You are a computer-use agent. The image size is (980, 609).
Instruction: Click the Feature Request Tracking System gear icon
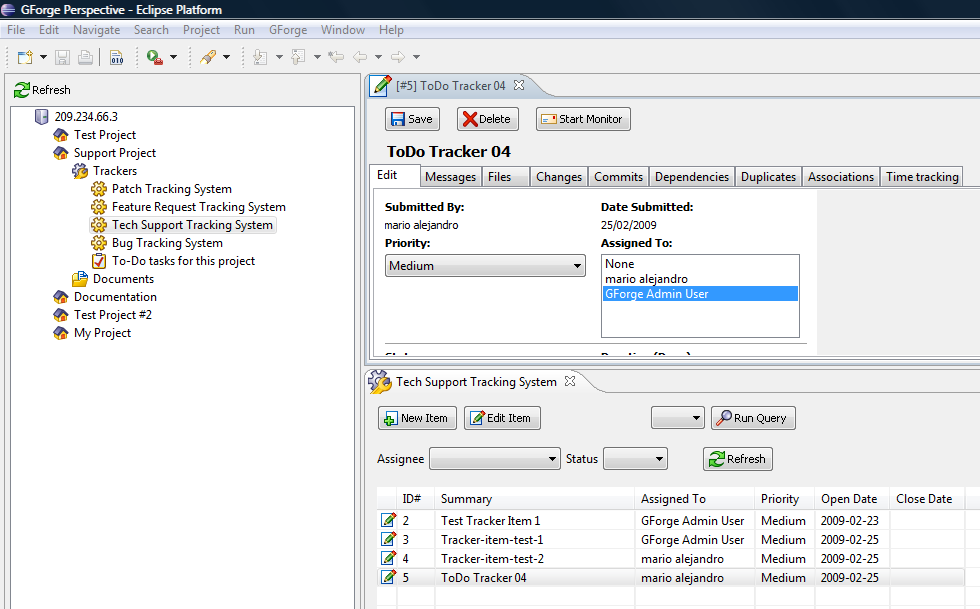[x=99, y=207]
